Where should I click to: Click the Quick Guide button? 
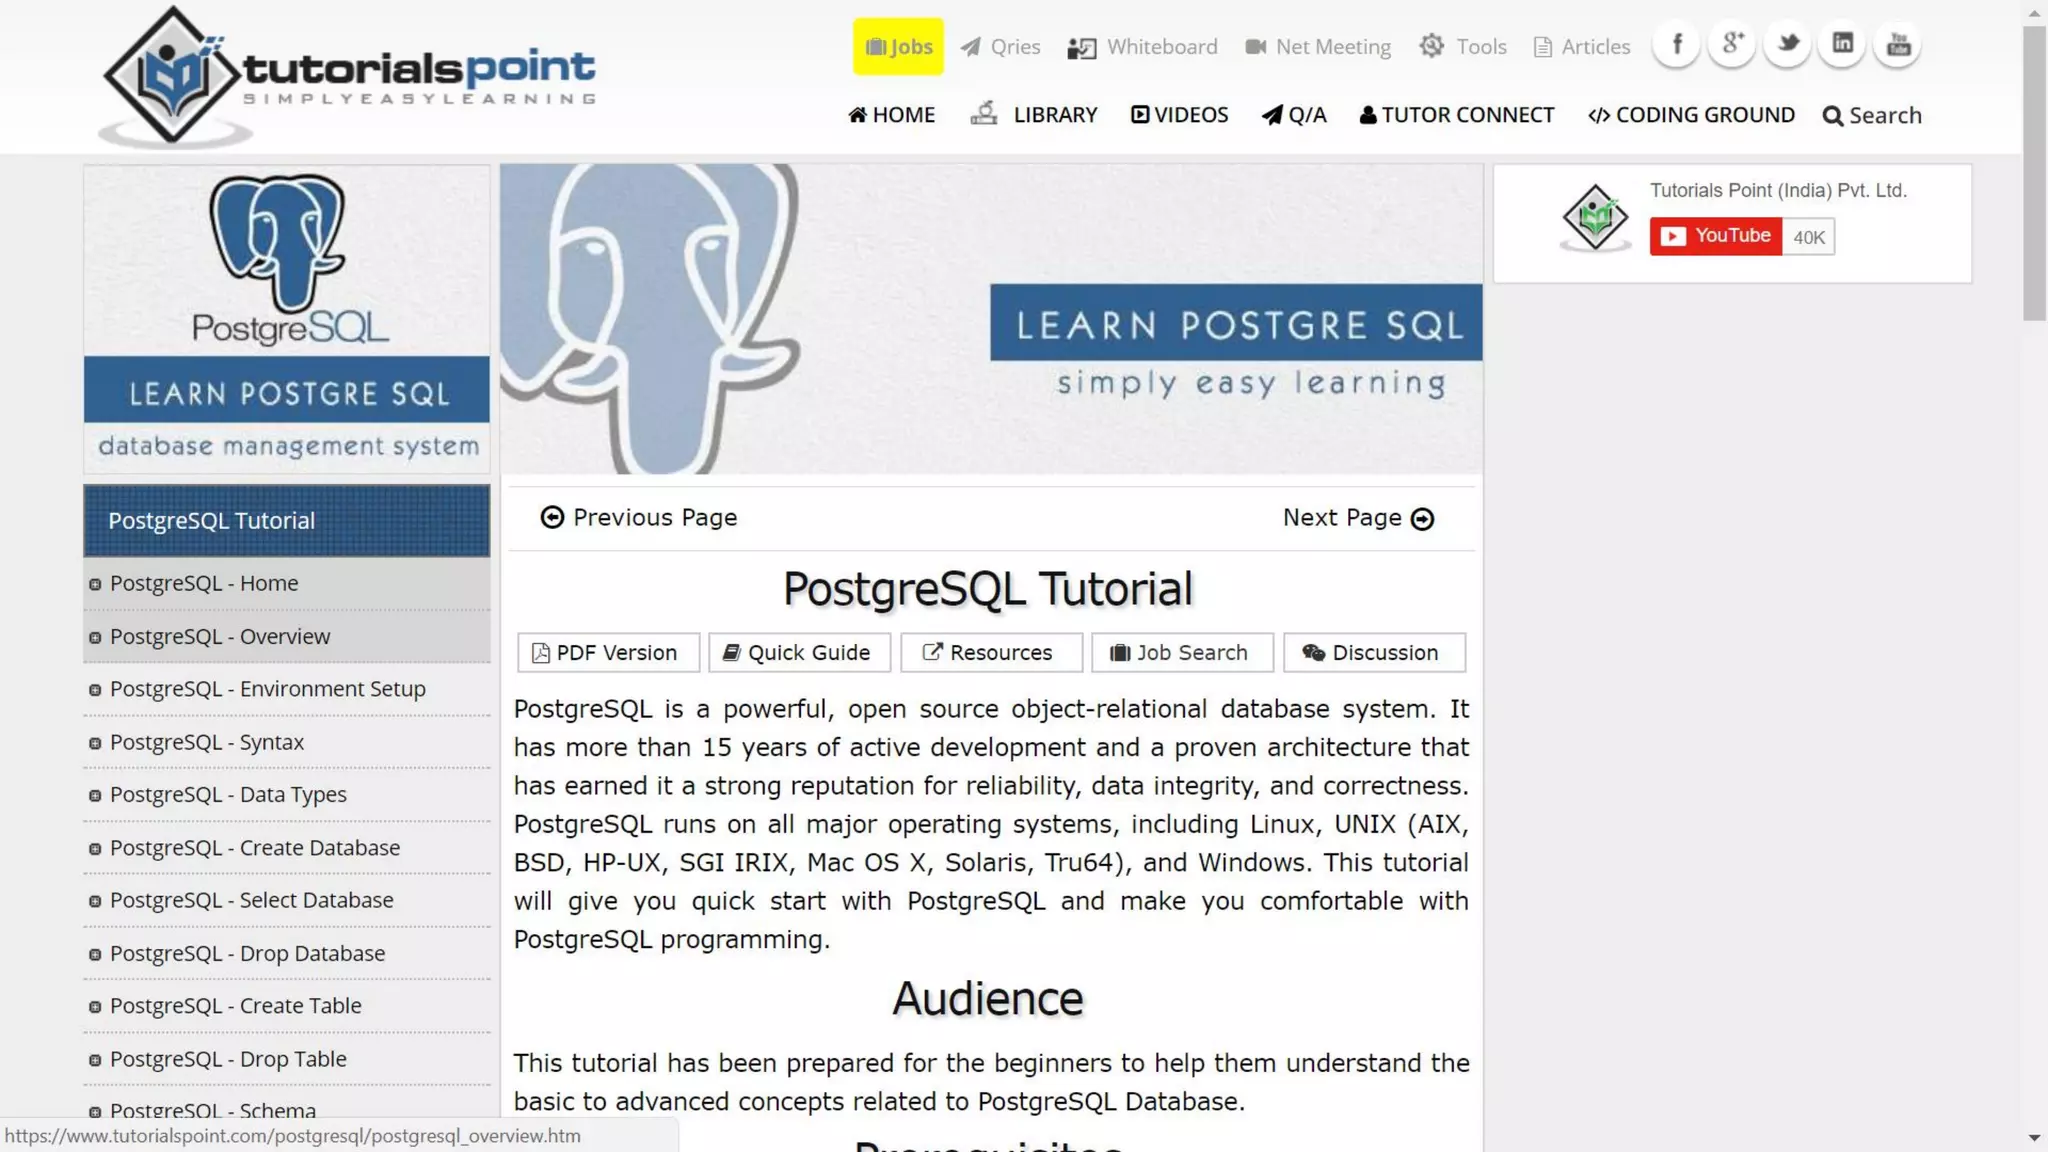(798, 653)
